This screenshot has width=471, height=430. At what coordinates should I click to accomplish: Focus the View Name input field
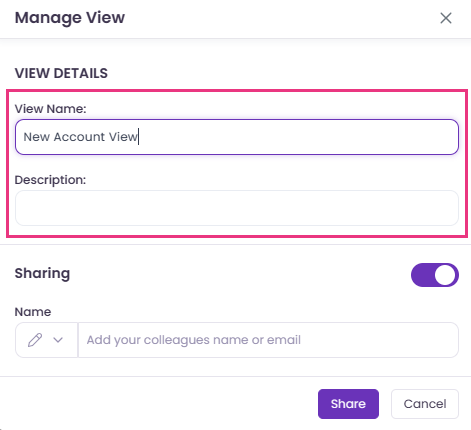237,137
